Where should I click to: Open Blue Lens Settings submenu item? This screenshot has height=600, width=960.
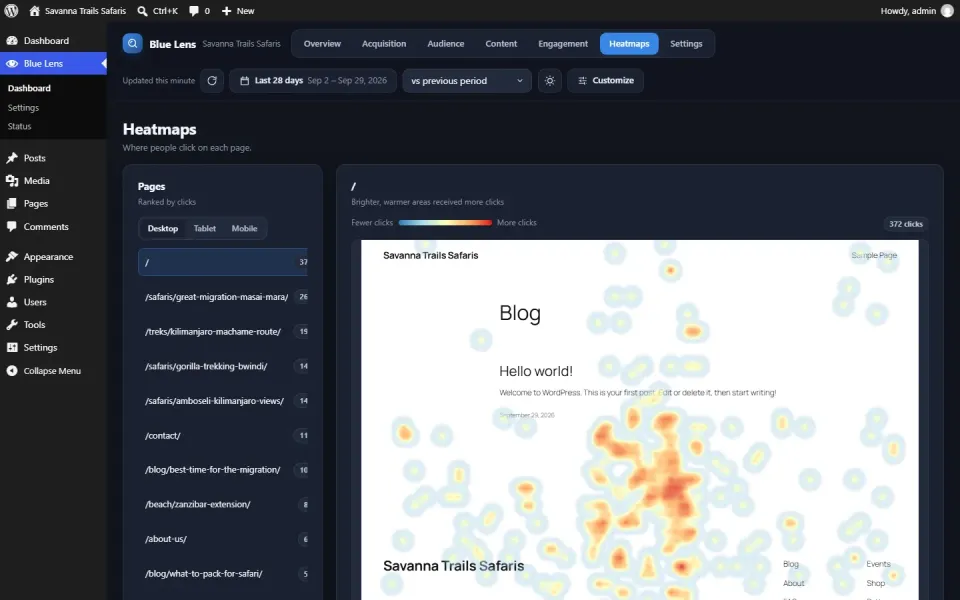23,108
